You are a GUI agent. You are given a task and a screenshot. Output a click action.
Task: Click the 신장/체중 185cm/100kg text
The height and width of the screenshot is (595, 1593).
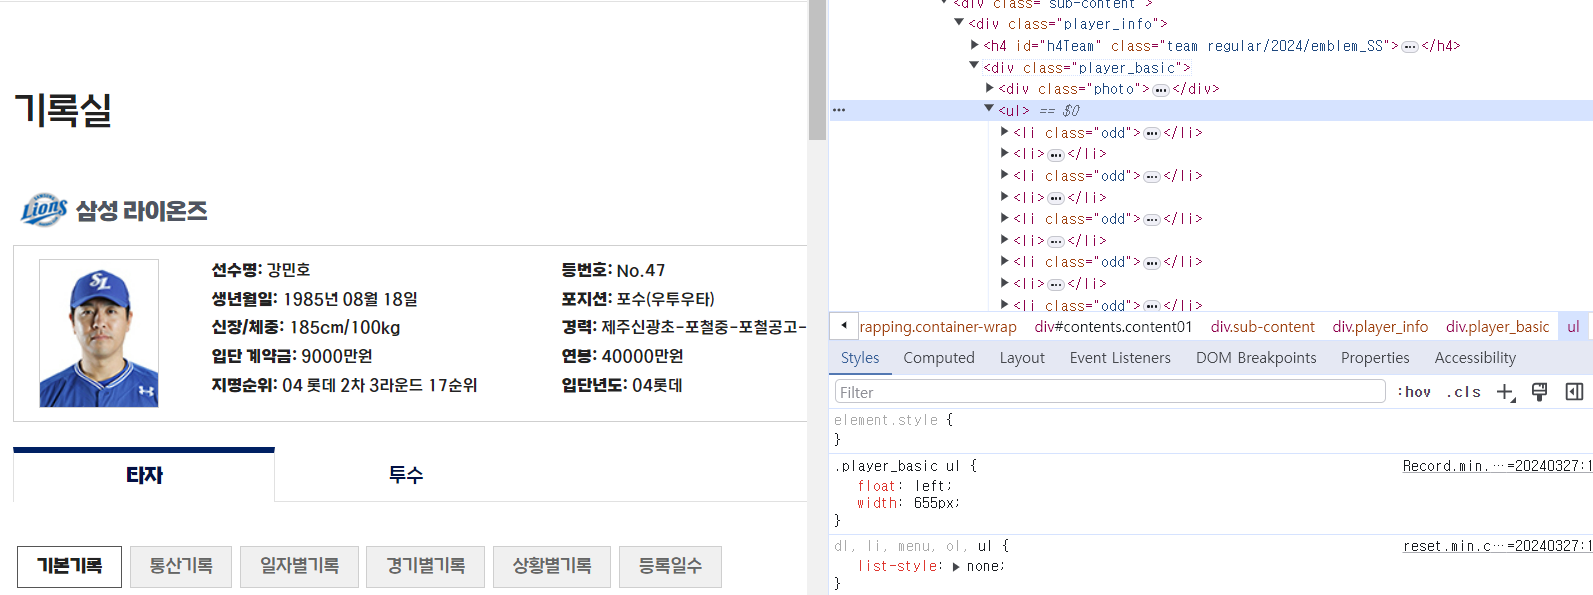pos(305,327)
